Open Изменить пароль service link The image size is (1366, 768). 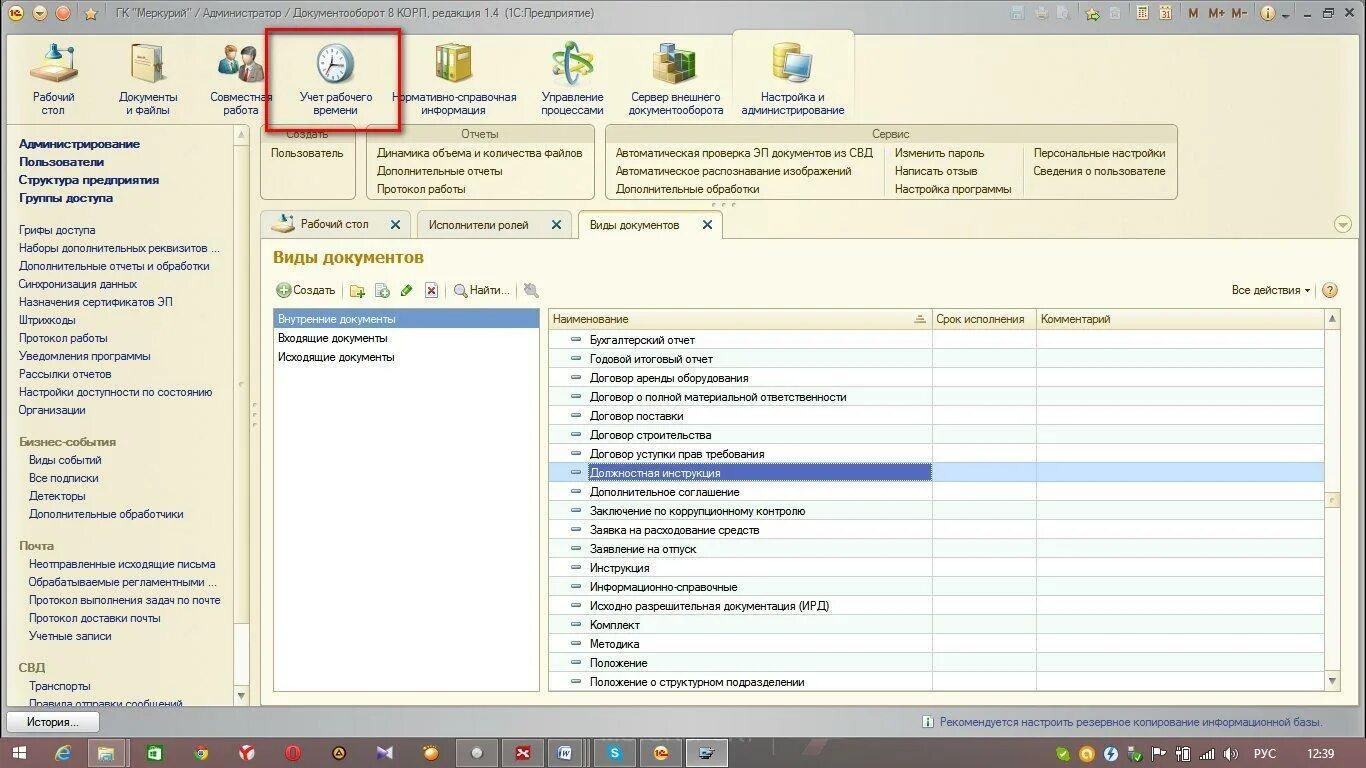pos(939,153)
